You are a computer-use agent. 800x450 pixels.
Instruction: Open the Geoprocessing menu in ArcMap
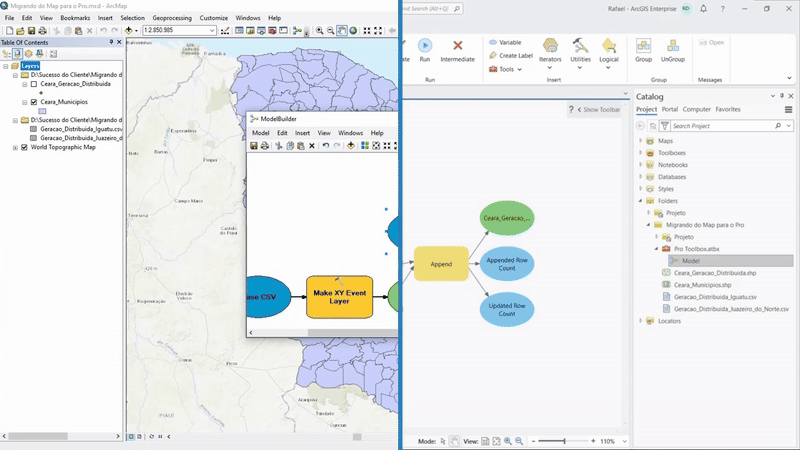click(x=172, y=18)
